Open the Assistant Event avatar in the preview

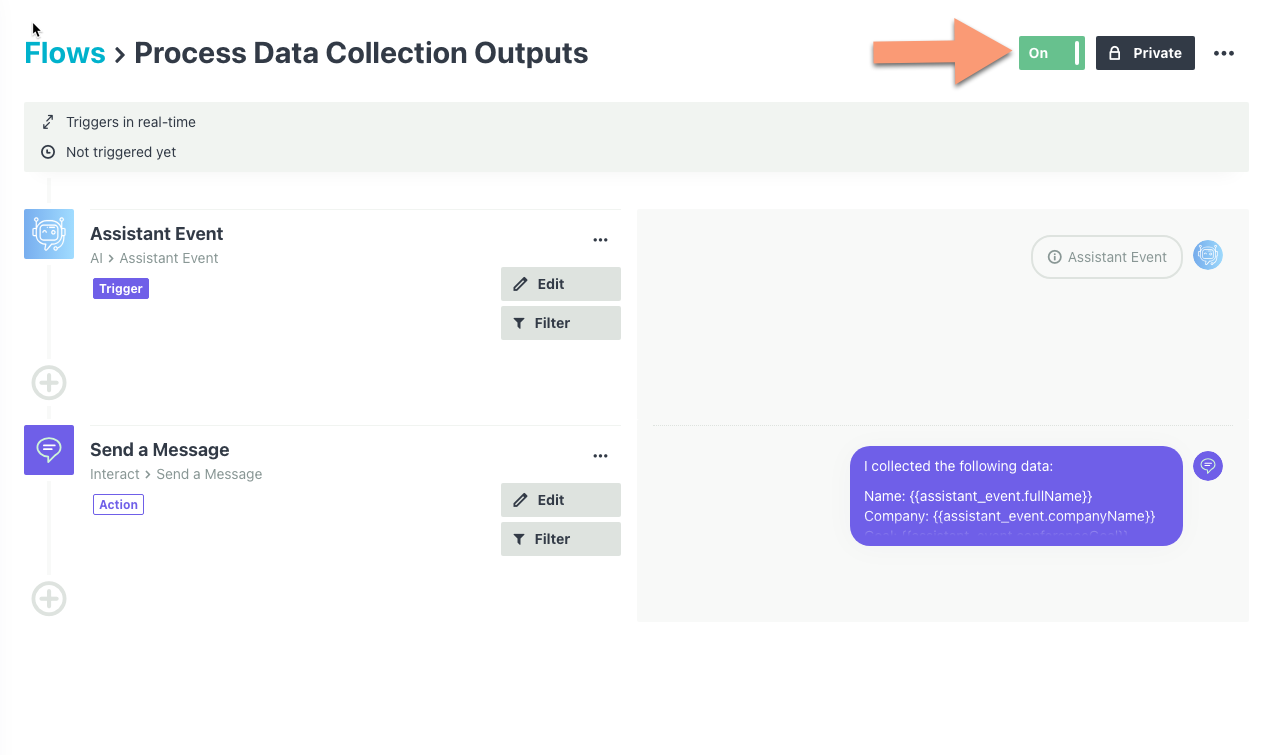tap(1207, 256)
